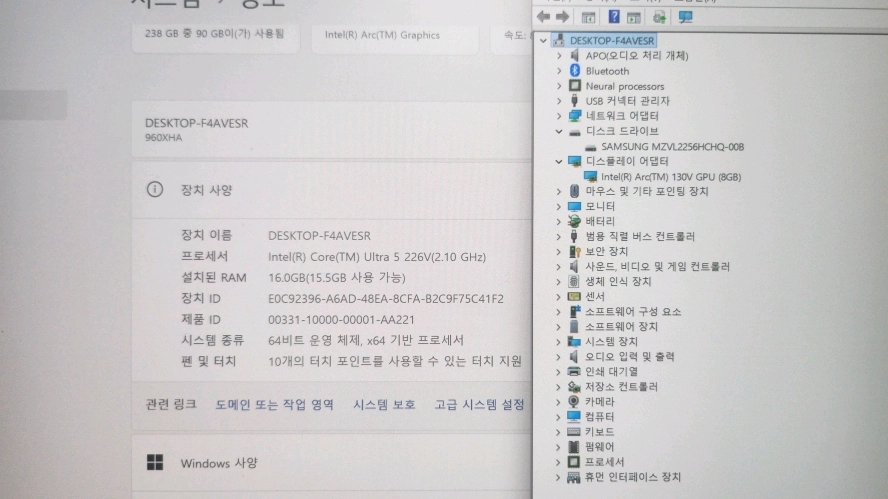Open the 시스템 보호 link
This screenshot has height=499, width=888.
coord(384,404)
